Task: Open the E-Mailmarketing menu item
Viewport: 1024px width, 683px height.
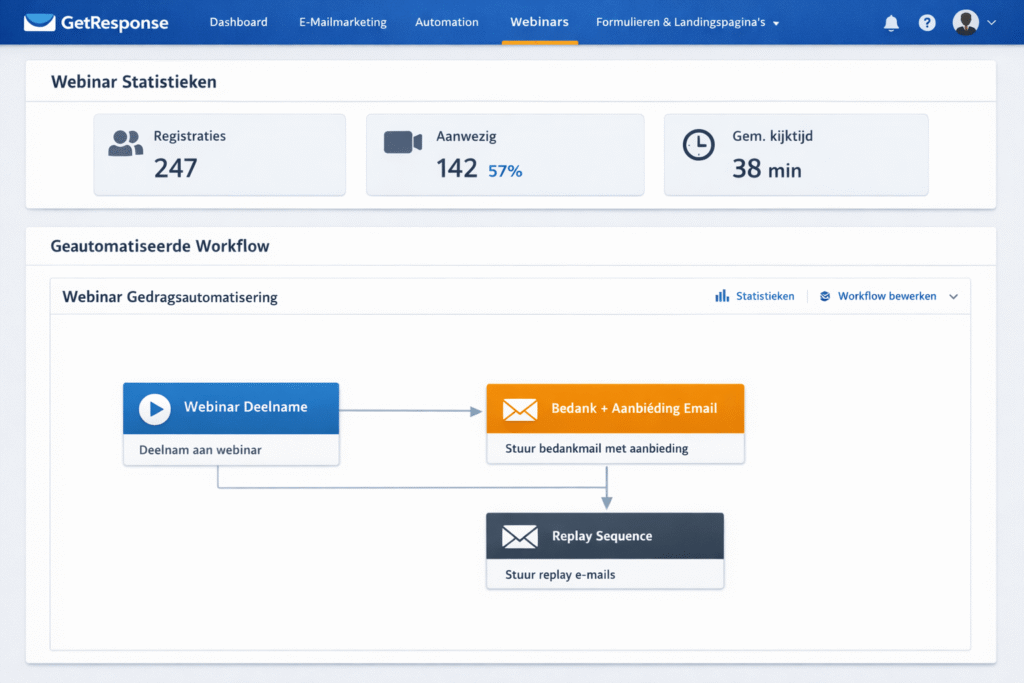Action: pos(342,22)
